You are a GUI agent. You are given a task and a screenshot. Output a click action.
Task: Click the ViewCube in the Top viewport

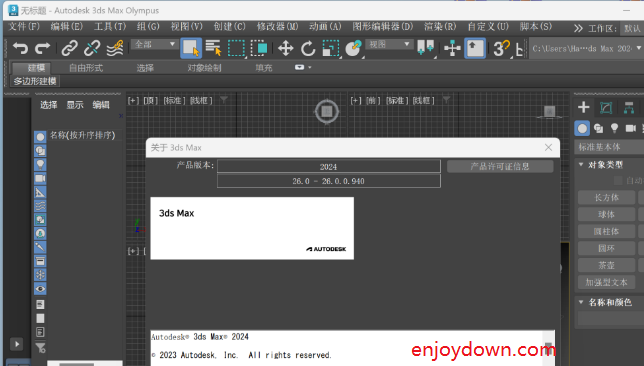coord(327,111)
